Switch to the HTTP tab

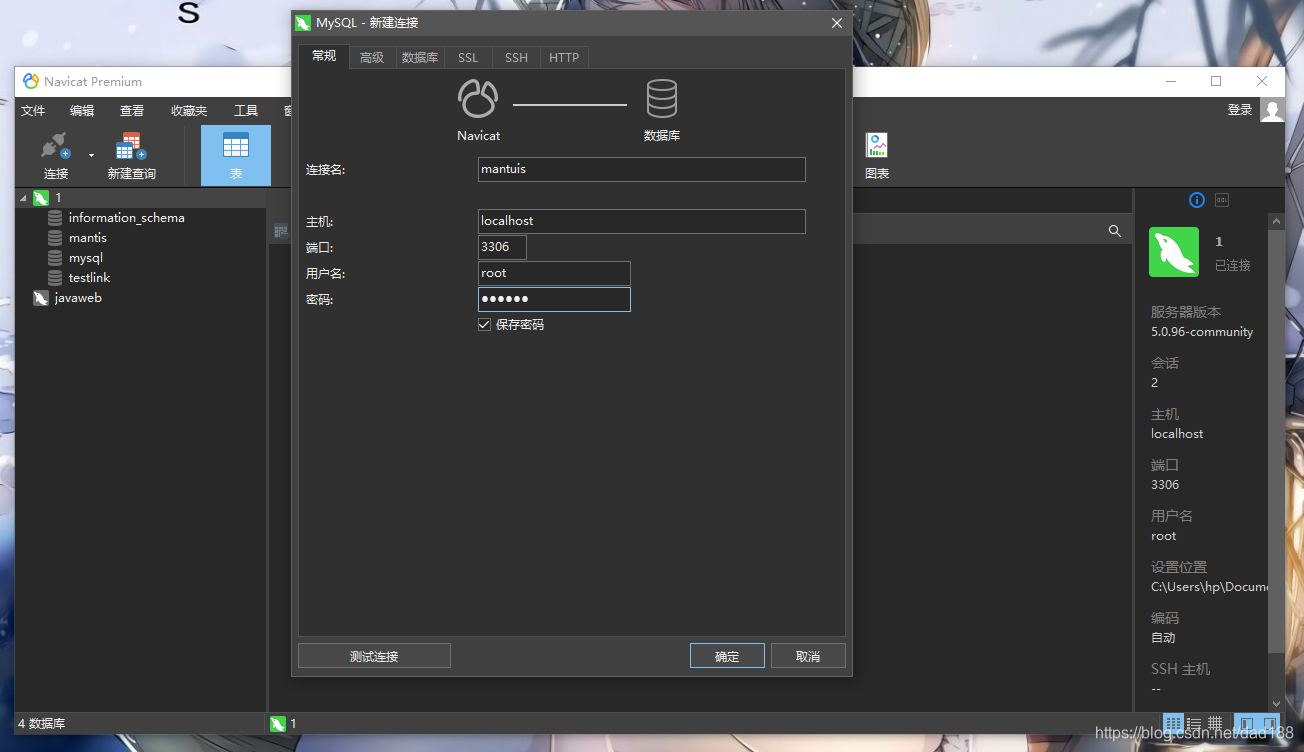pyautogui.click(x=564, y=58)
